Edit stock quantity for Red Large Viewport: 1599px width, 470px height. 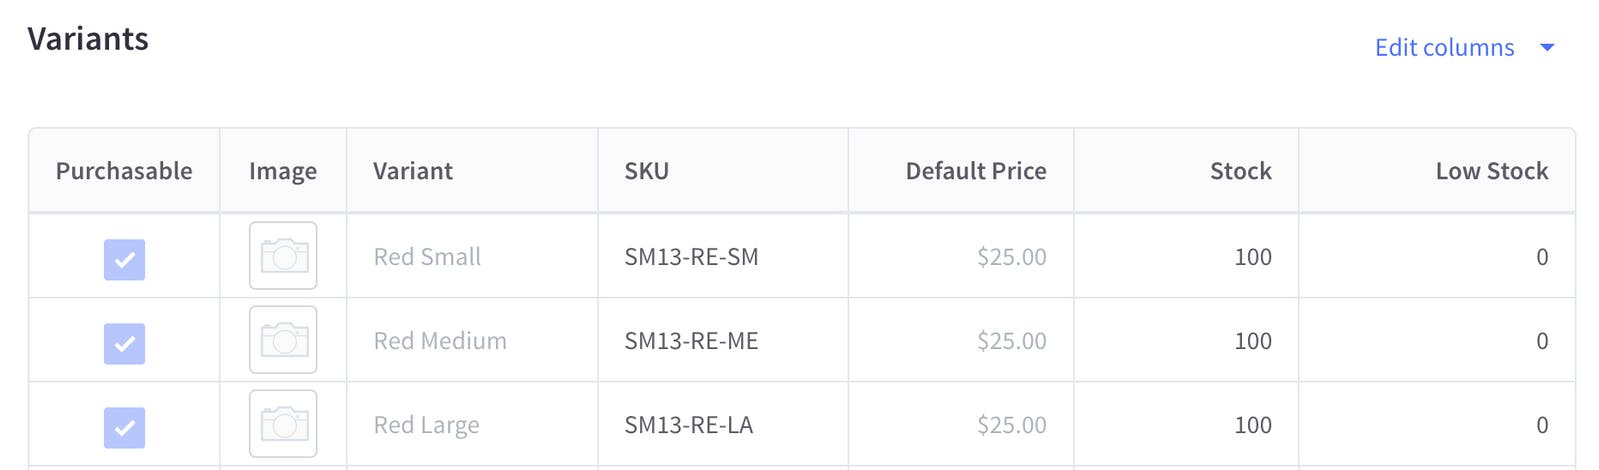point(1186,424)
